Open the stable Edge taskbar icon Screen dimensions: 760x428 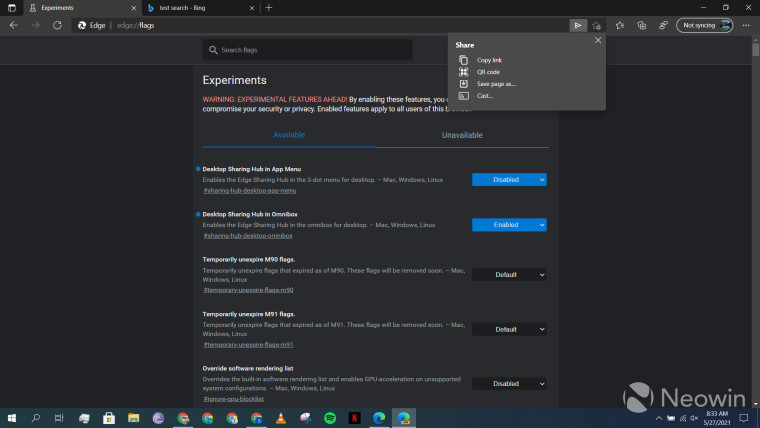point(379,418)
